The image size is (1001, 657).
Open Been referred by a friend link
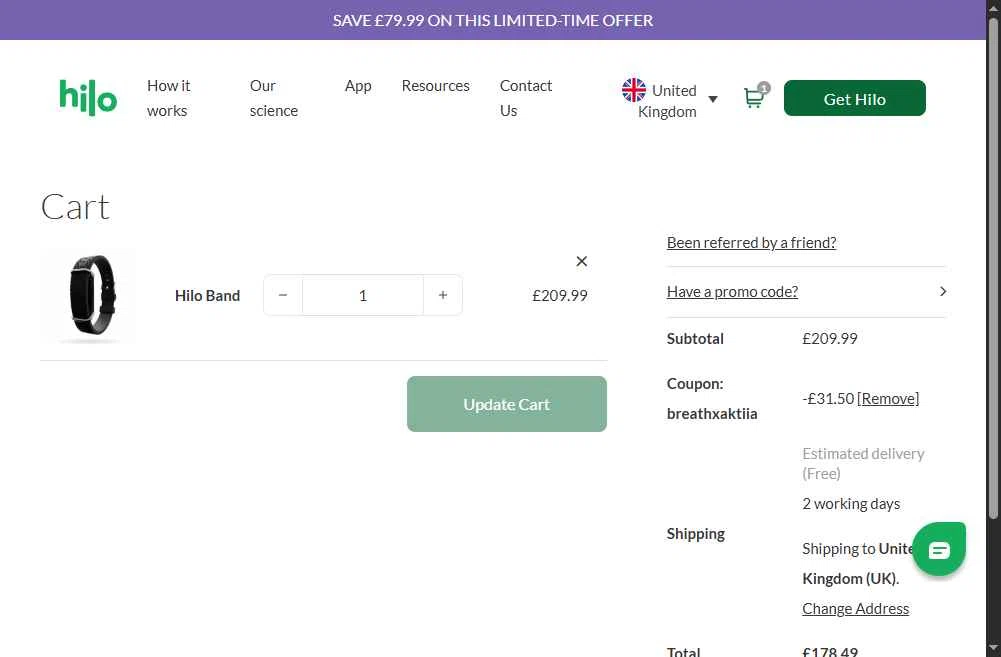751,243
